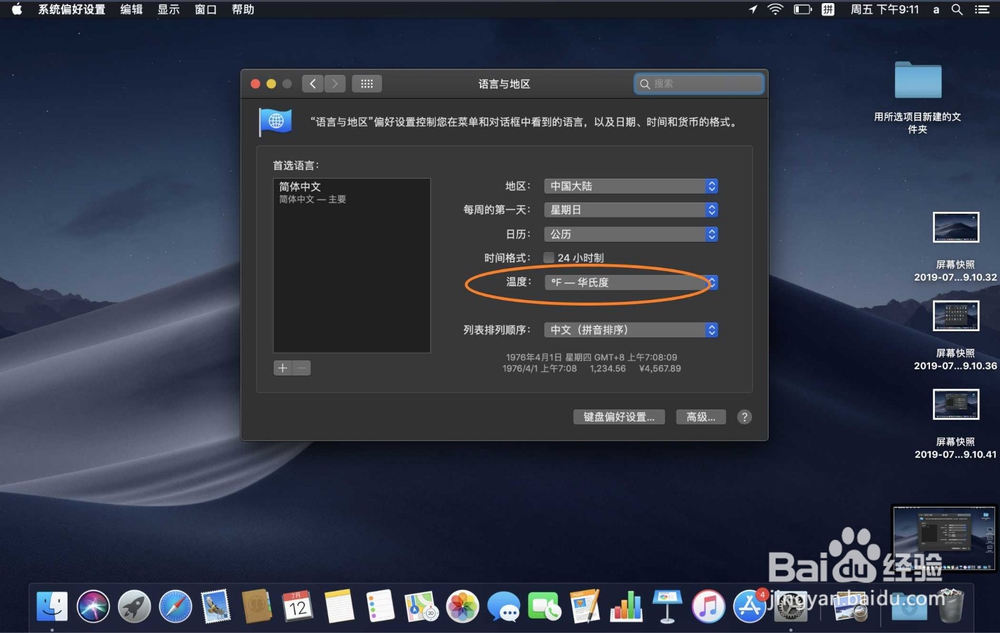The width and height of the screenshot is (1000, 633).
Task: Click the 高级... button
Action: 700,417
